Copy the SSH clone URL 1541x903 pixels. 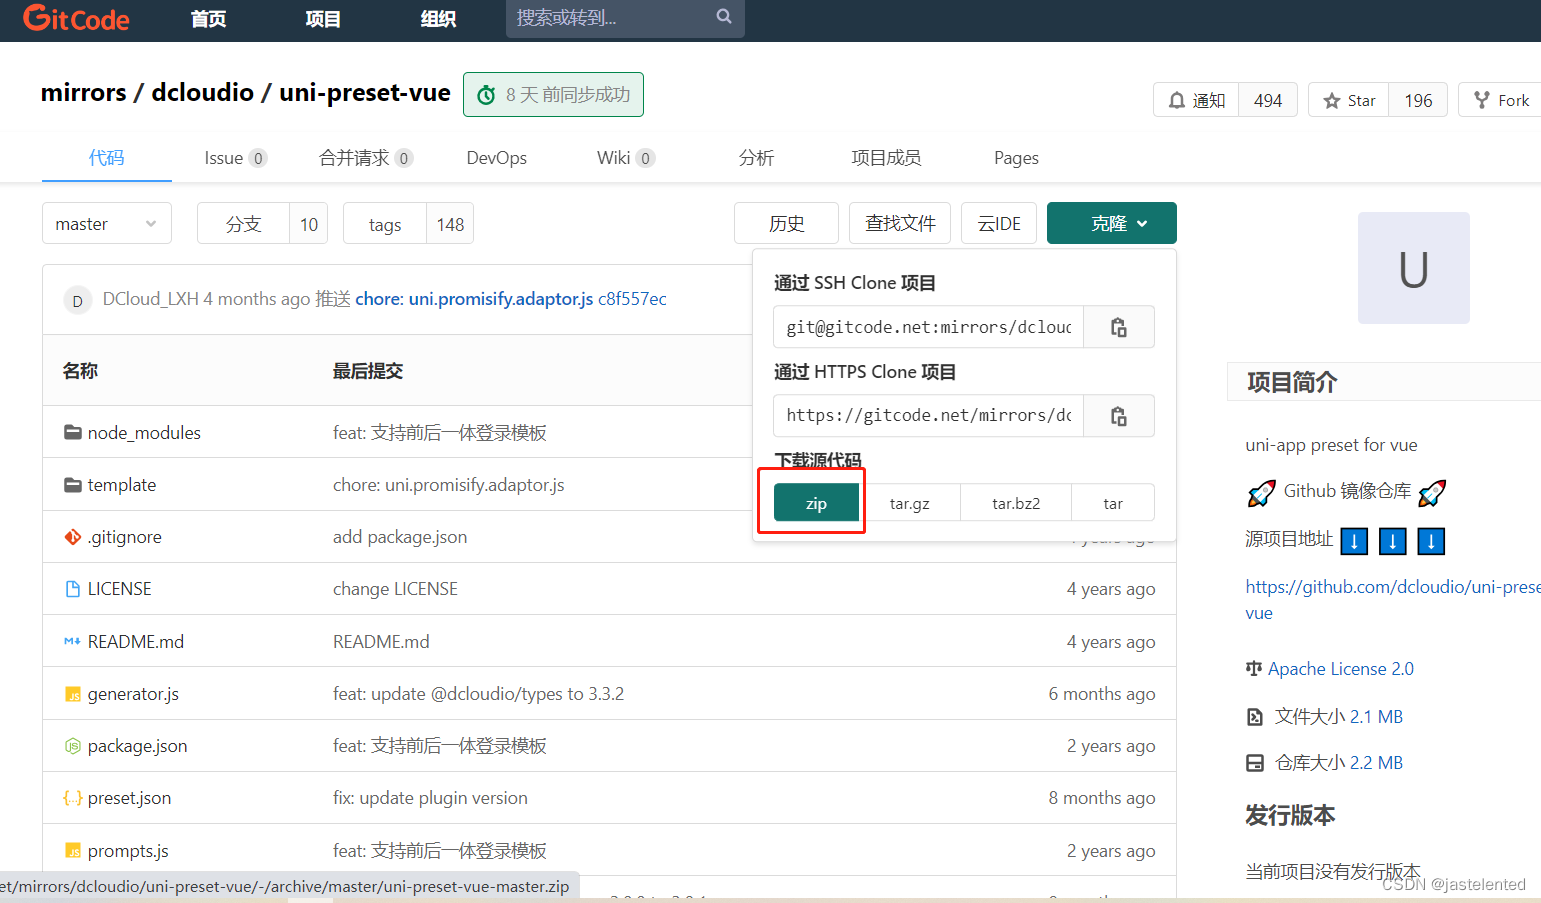[1119, 327]
